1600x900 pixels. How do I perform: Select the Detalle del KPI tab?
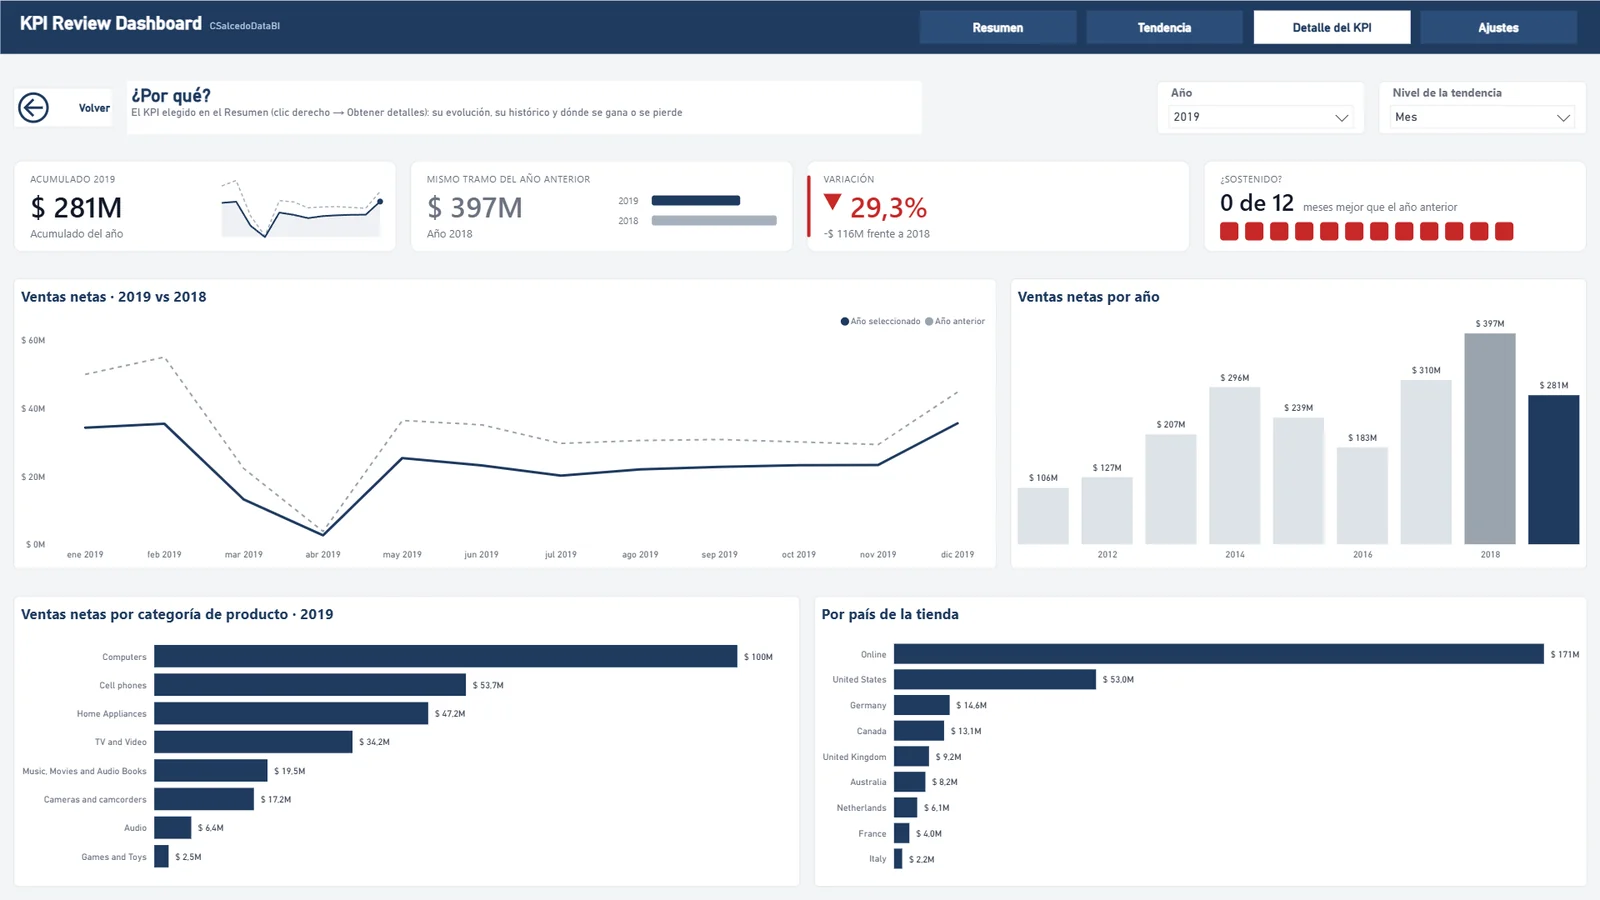1332,28
